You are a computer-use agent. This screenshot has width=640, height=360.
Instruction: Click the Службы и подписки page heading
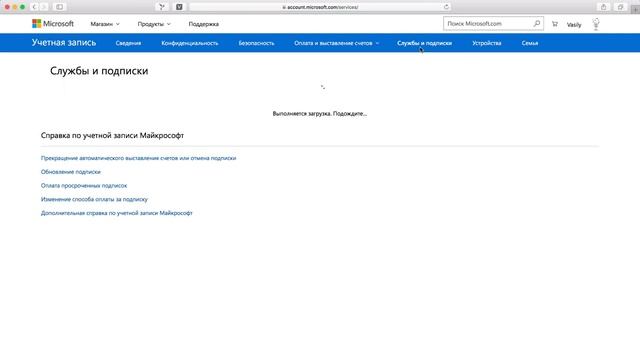point(99,71)
